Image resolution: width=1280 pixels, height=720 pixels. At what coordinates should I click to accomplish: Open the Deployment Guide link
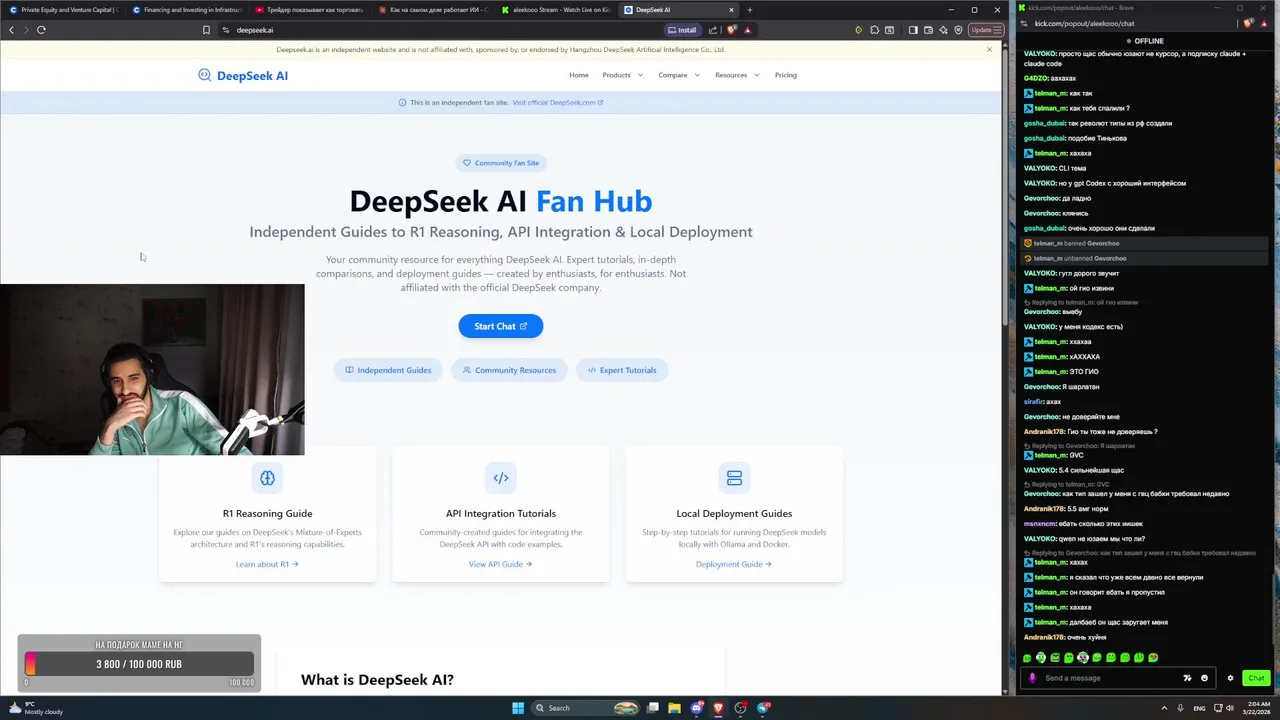point(734,564)
